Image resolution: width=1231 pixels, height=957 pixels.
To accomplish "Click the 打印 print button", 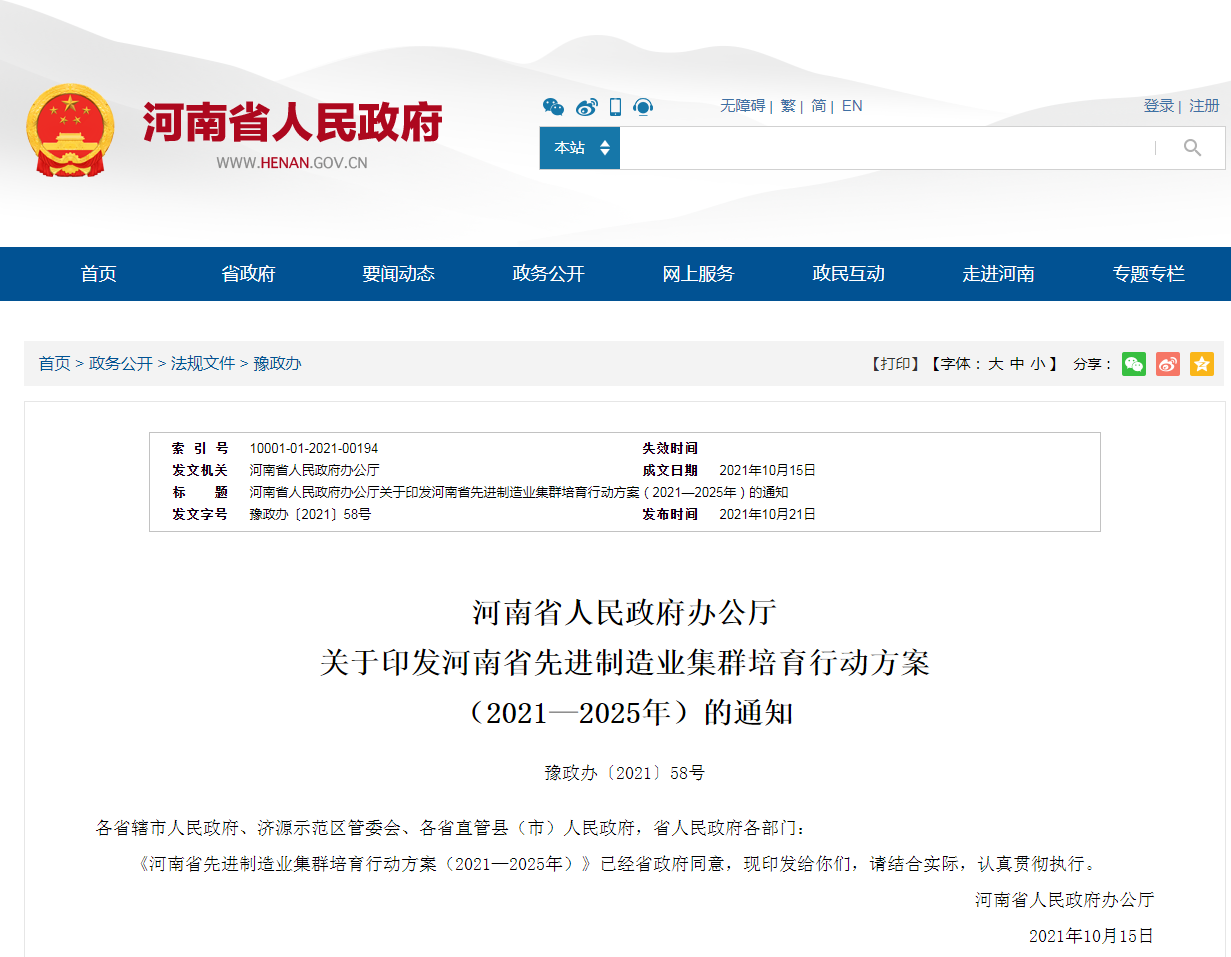I will (895, 364).
